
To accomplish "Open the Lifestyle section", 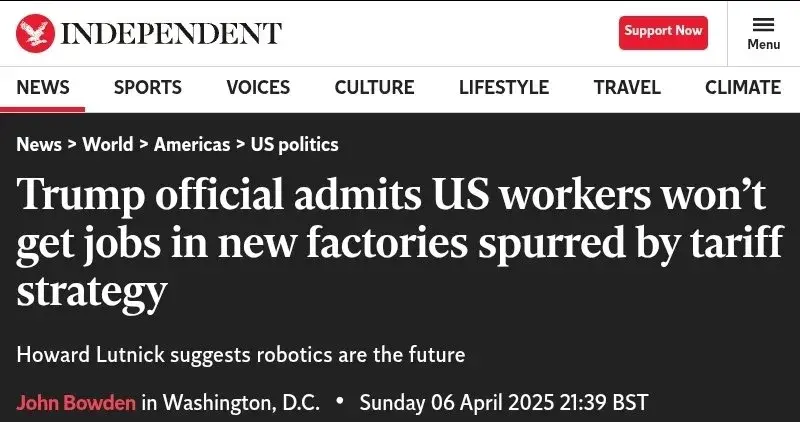I will tap(504, 87).
